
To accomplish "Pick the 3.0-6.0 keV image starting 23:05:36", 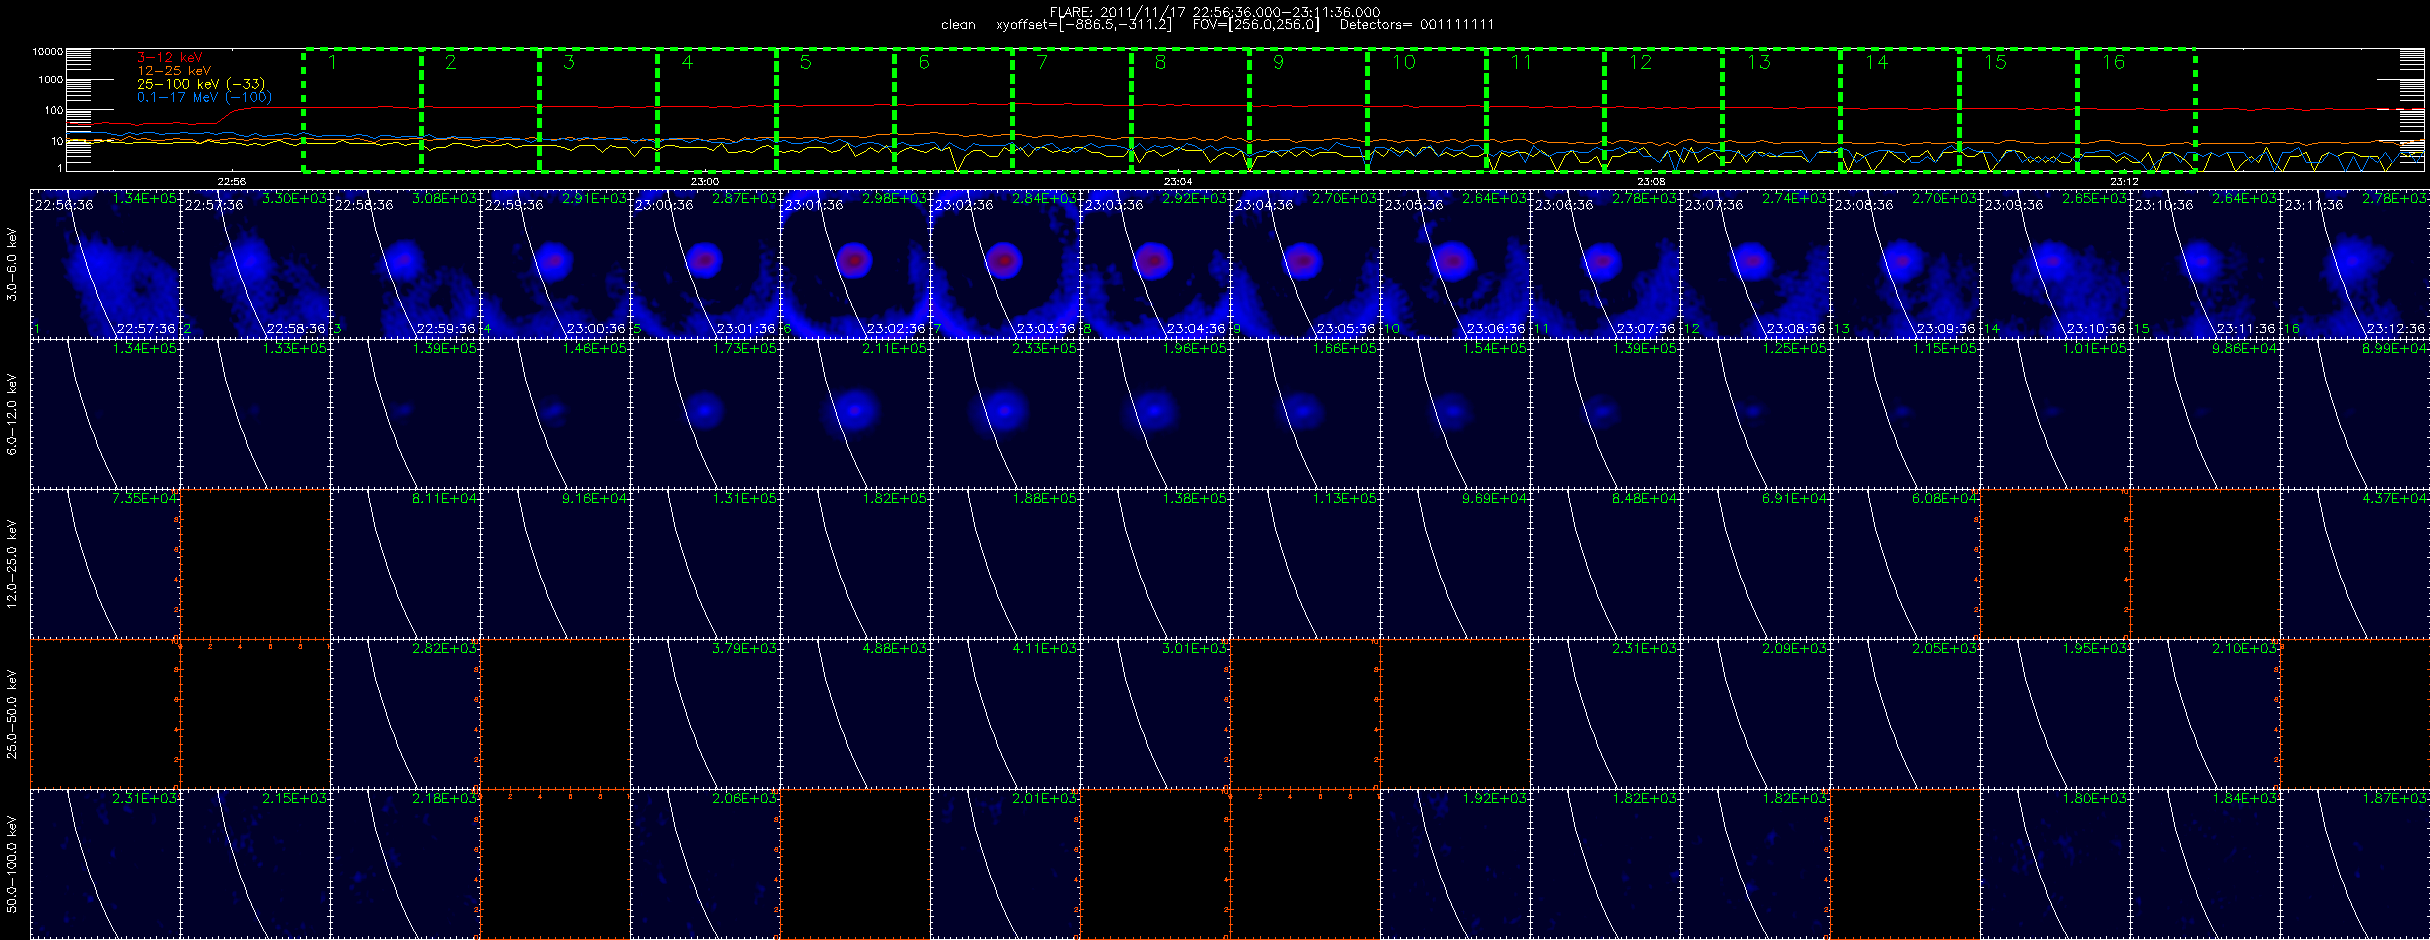I will point(1455,264).
